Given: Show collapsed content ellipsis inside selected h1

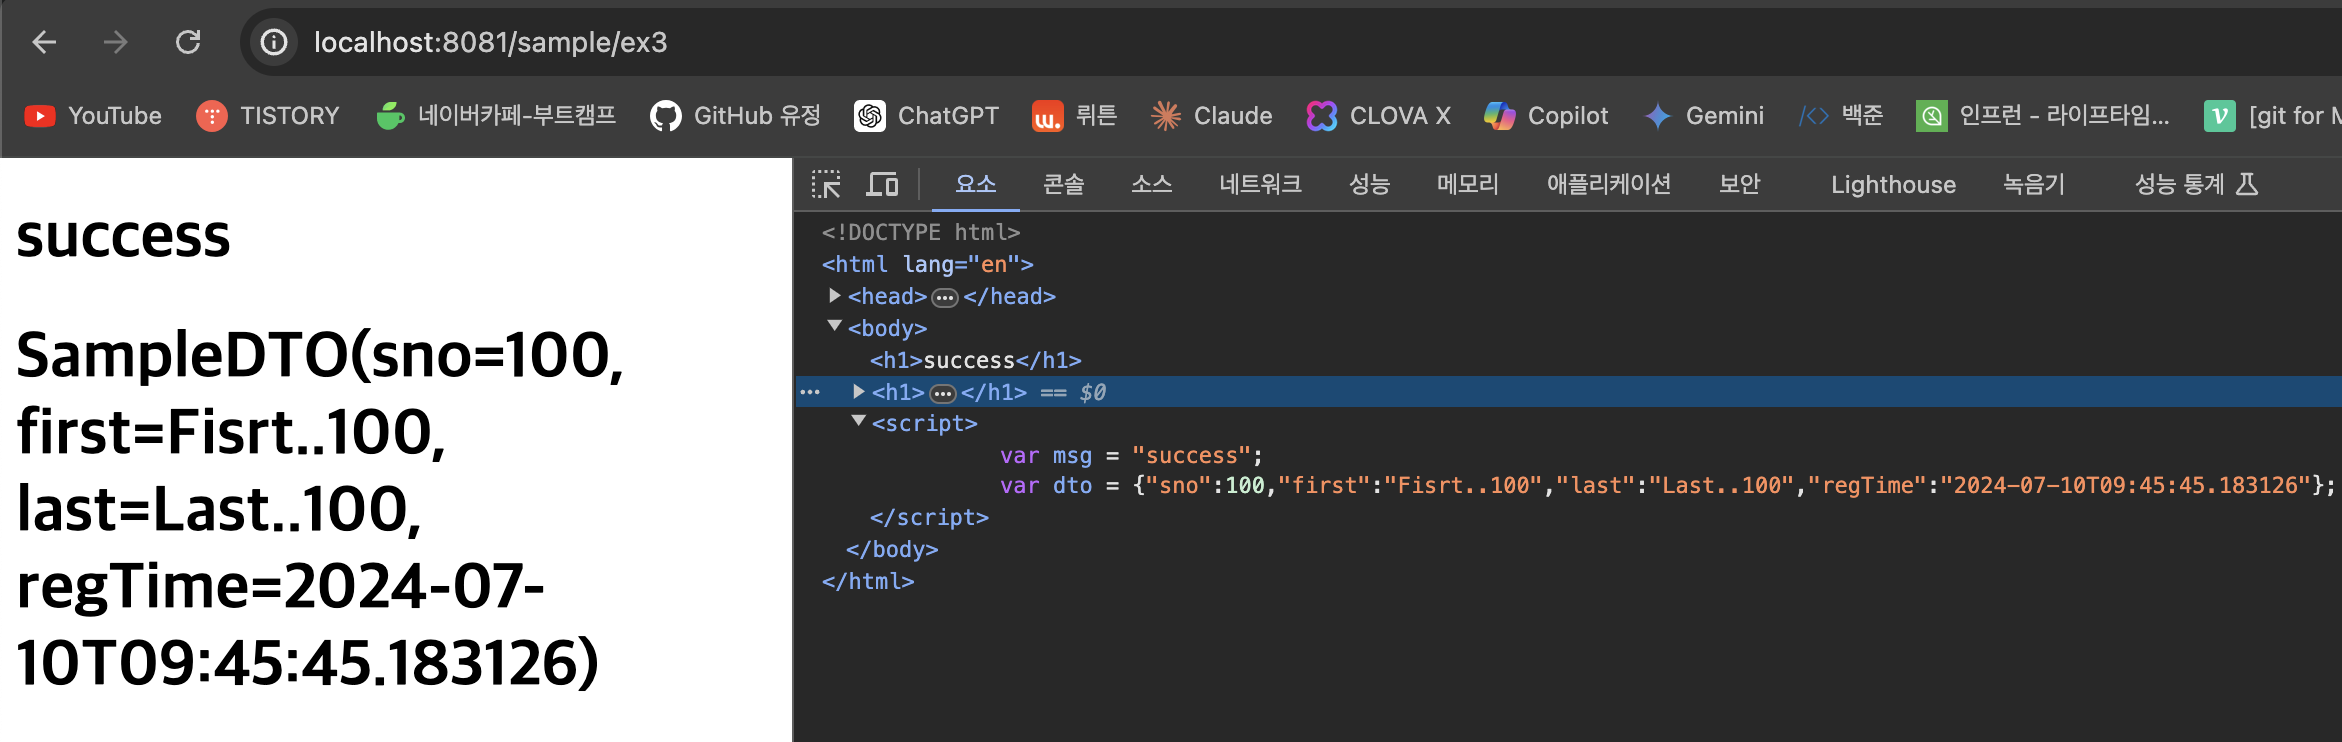Looking at the screenshot, I should [x=943, y=393].
